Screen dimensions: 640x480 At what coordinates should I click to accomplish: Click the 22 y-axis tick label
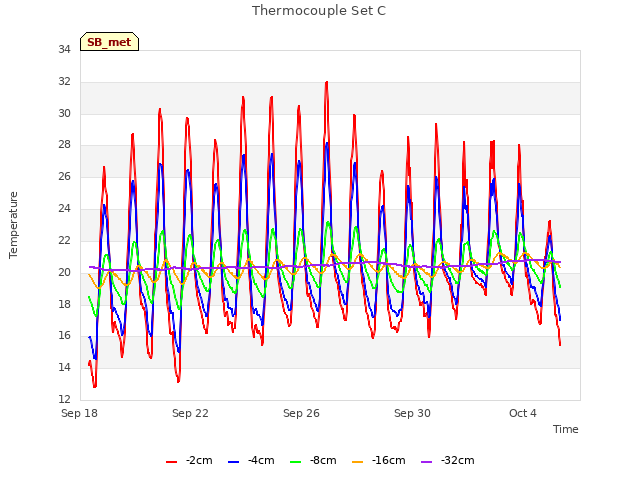64,240
